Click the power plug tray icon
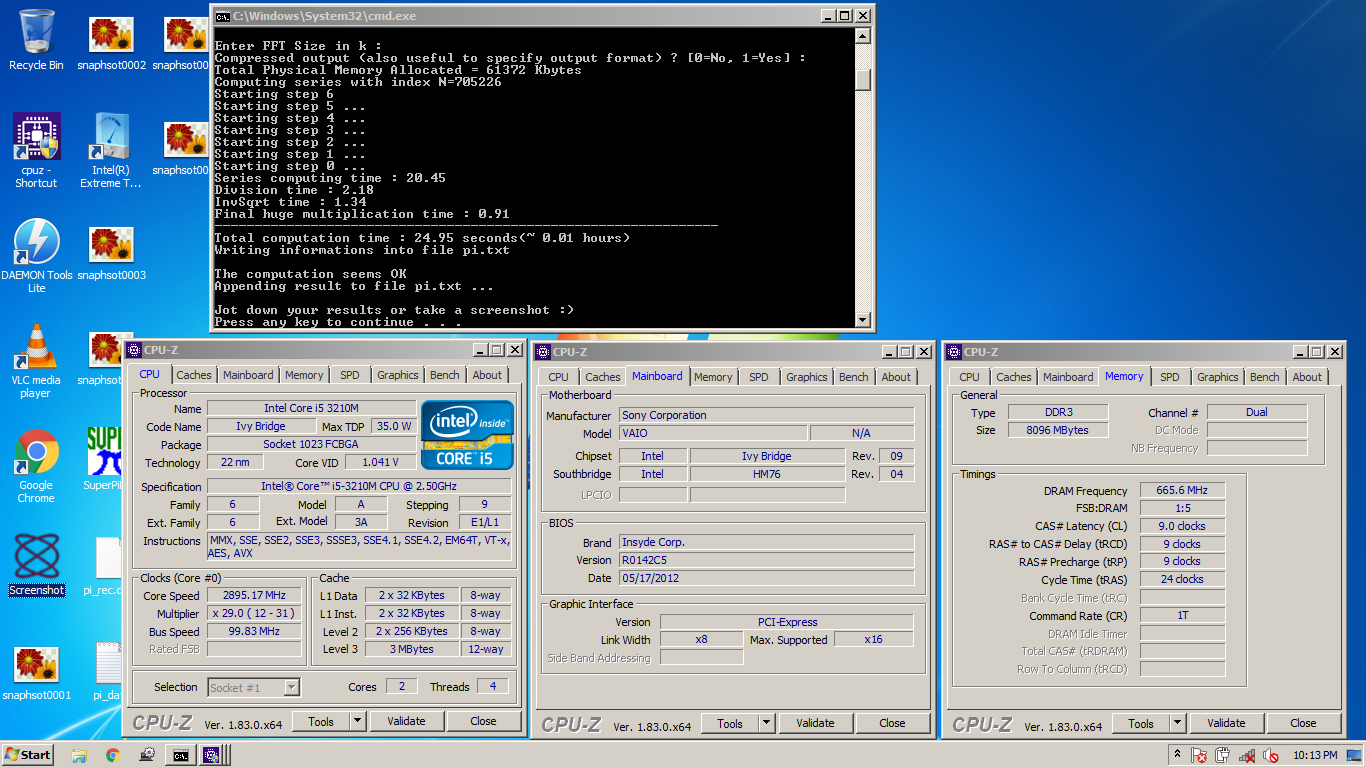This screenshot has height=768, width=1366. (x=1224, y=755)
